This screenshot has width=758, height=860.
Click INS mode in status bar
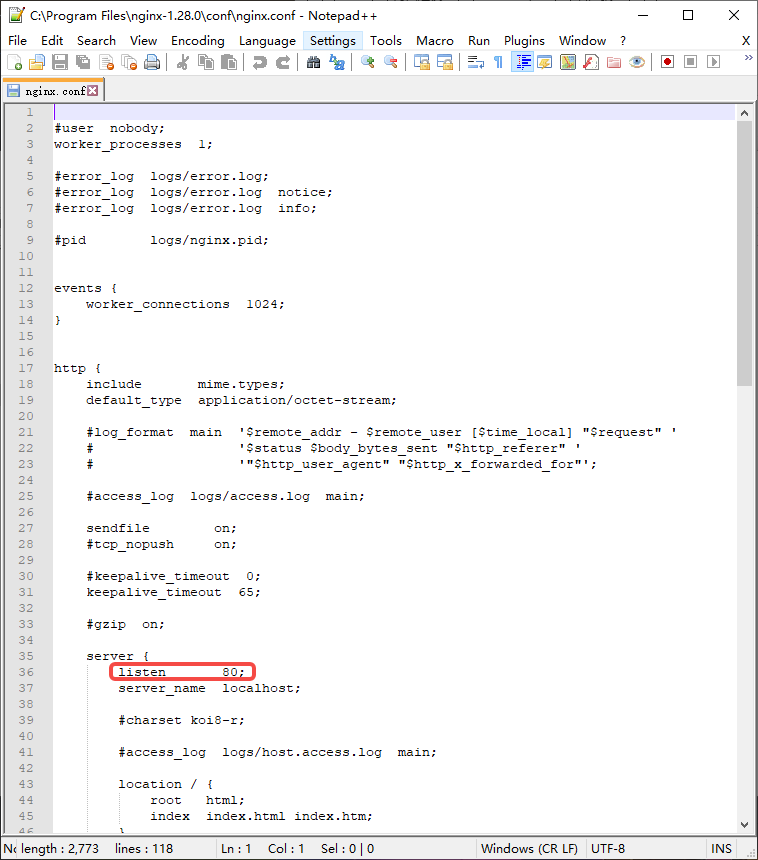pyautogui.click(x=721, y=848)
